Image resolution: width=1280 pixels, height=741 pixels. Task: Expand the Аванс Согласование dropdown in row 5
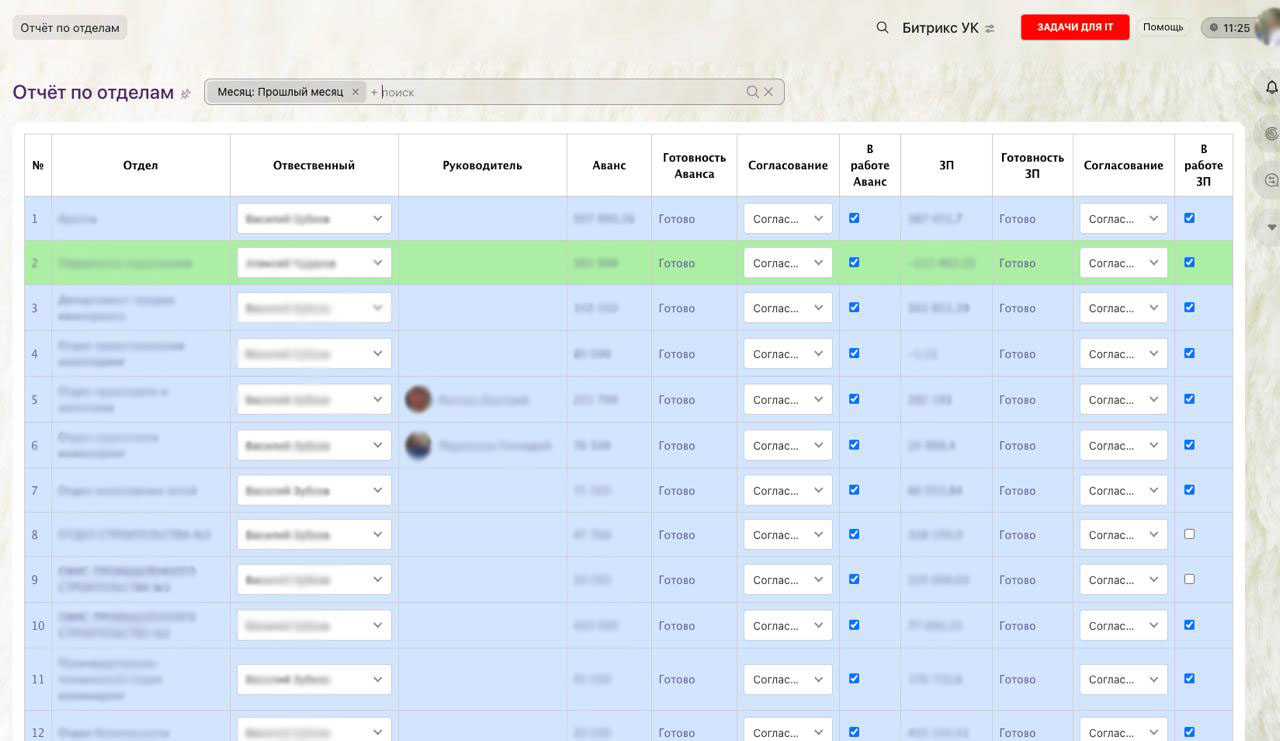point(787,400)
